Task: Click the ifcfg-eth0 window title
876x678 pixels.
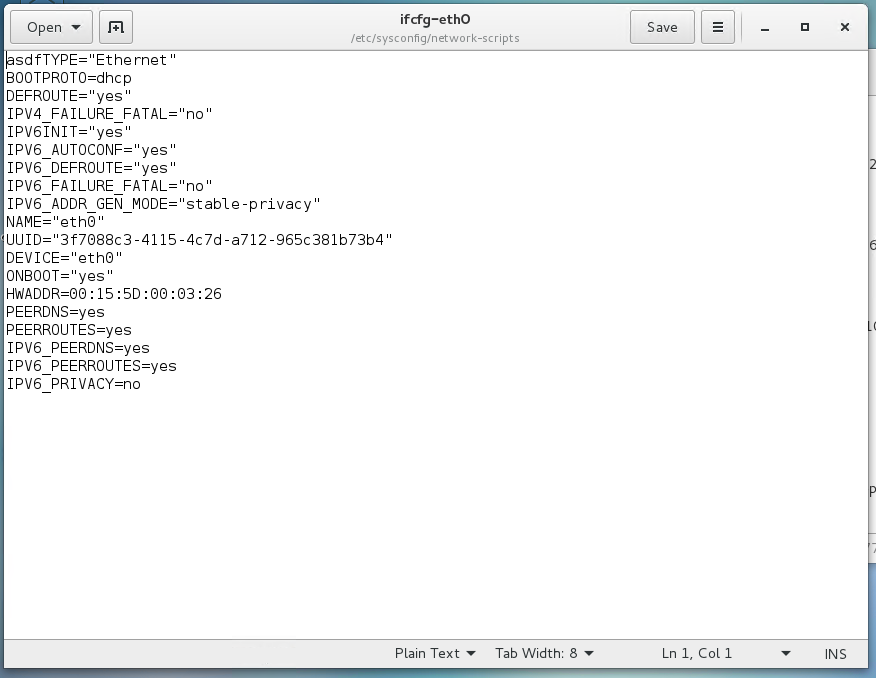Action: pyautogui.click(x=435, y=20)
